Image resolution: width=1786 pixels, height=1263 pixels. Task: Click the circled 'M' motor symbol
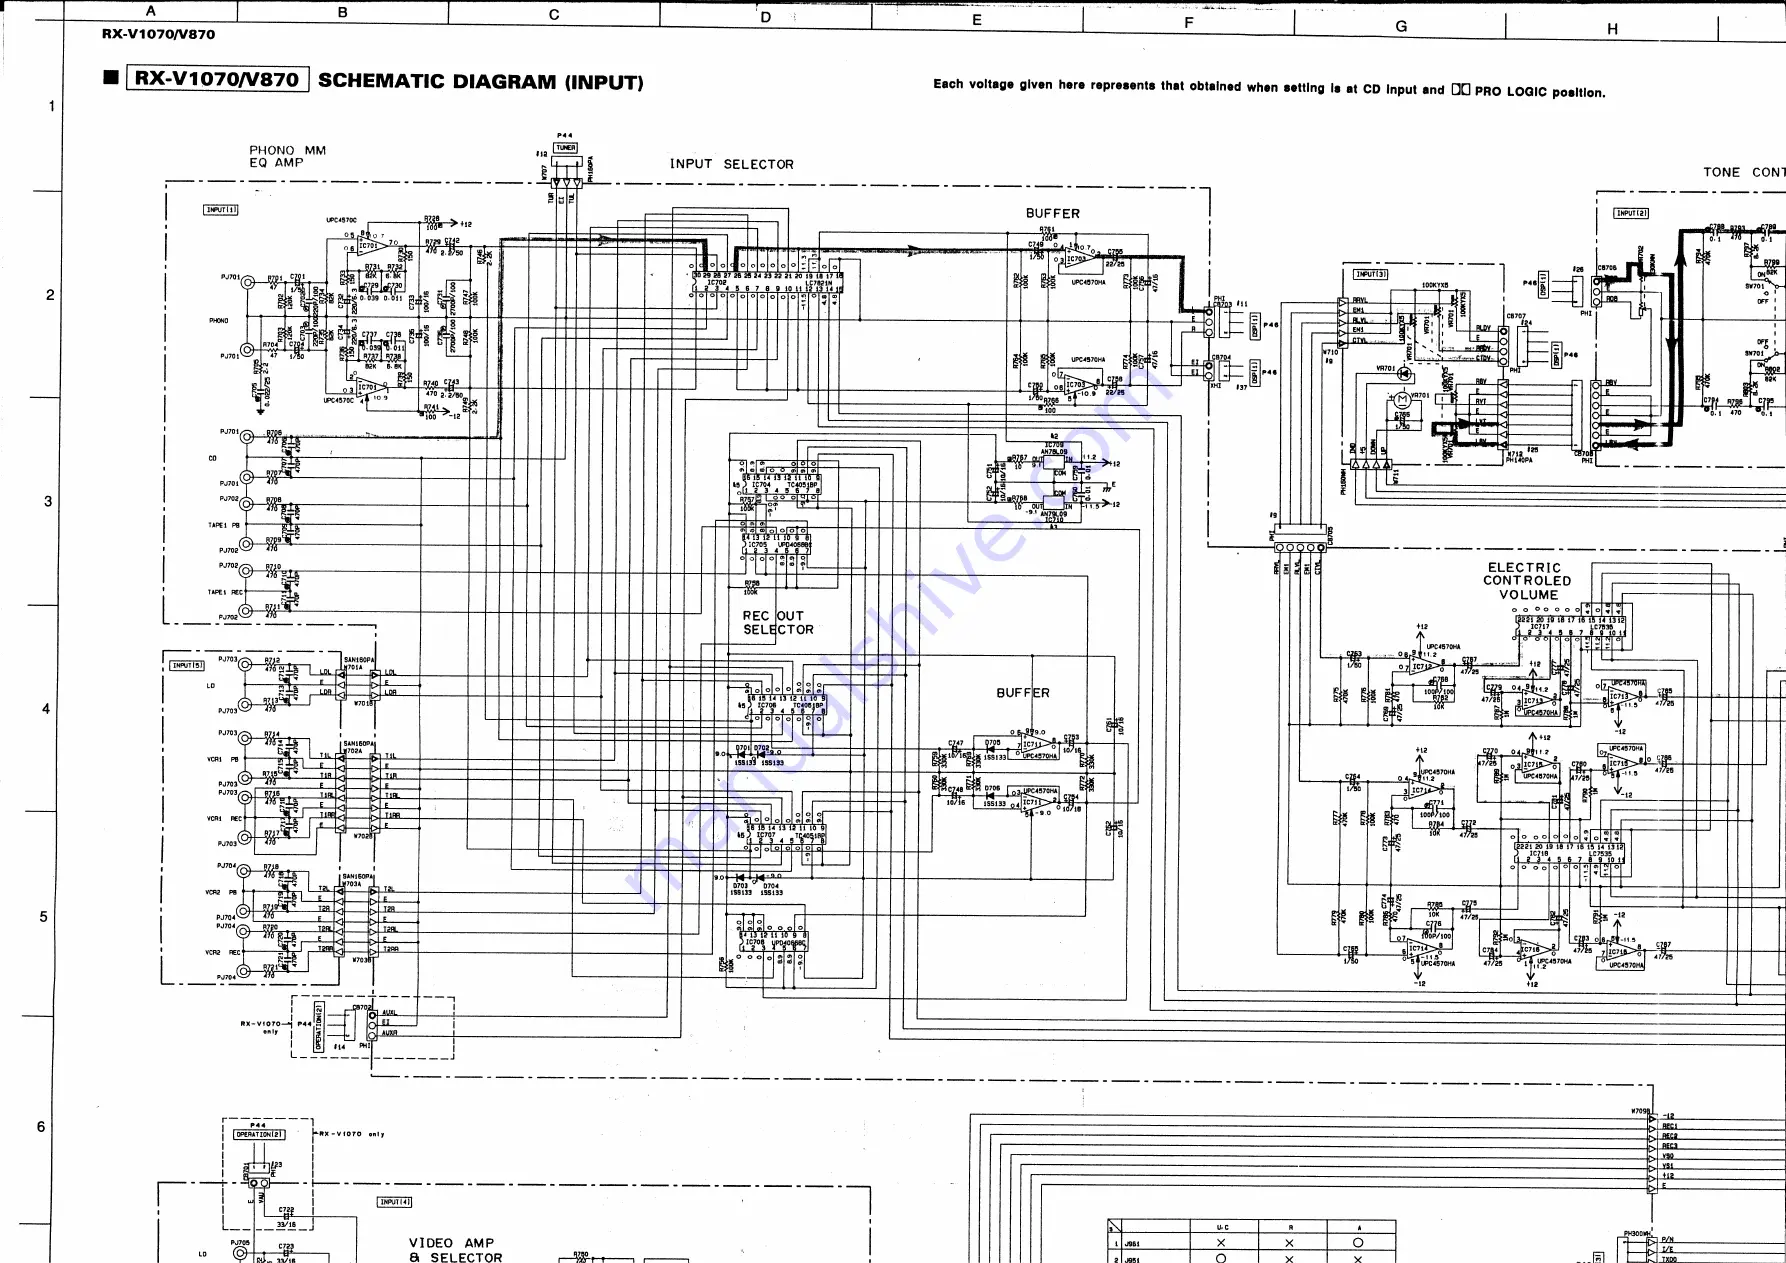pyautogui.click(x=1401, y=400)
